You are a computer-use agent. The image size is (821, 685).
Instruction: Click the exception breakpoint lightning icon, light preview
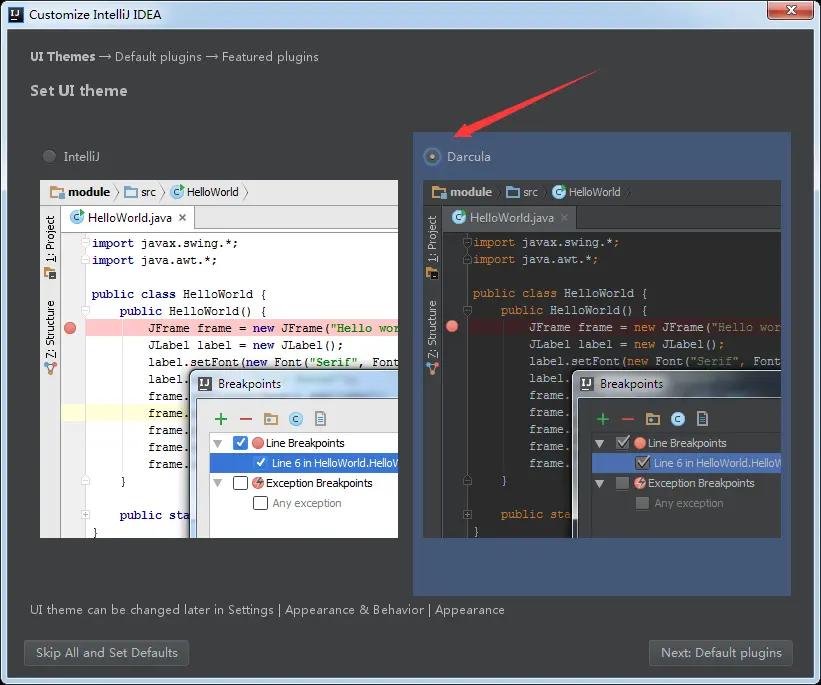258,483
